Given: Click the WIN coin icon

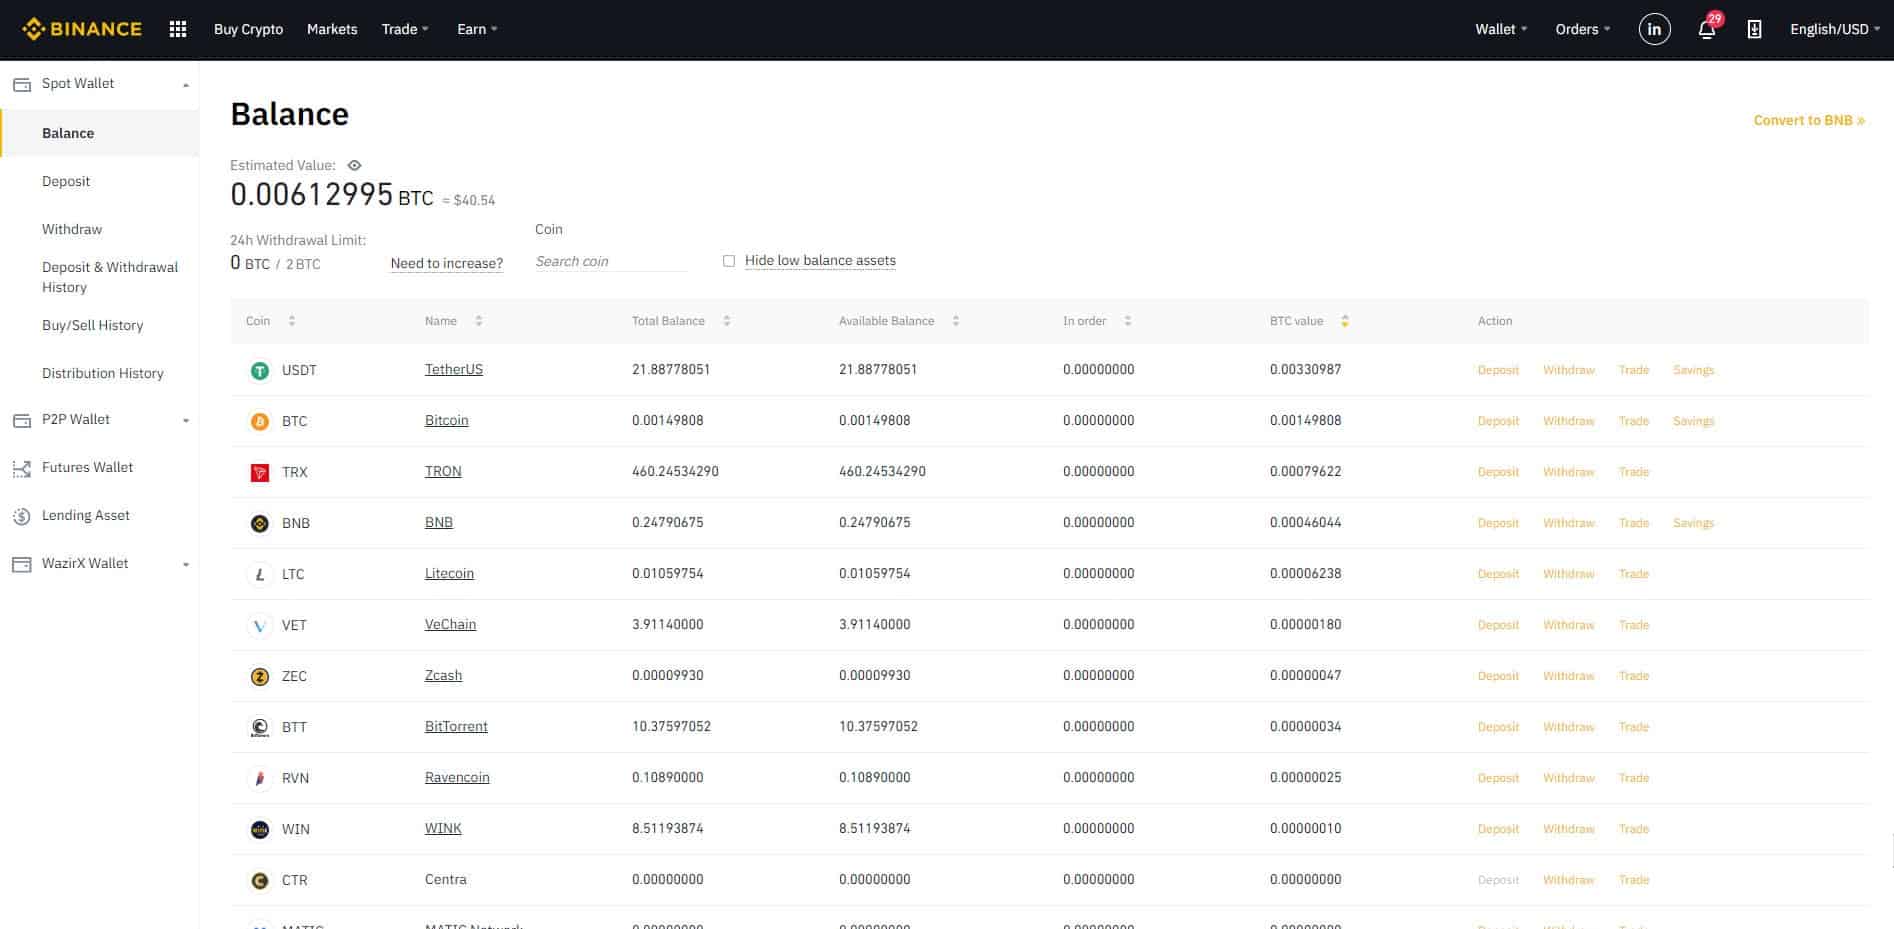Looking at the screenshot, I should point(260,830).
